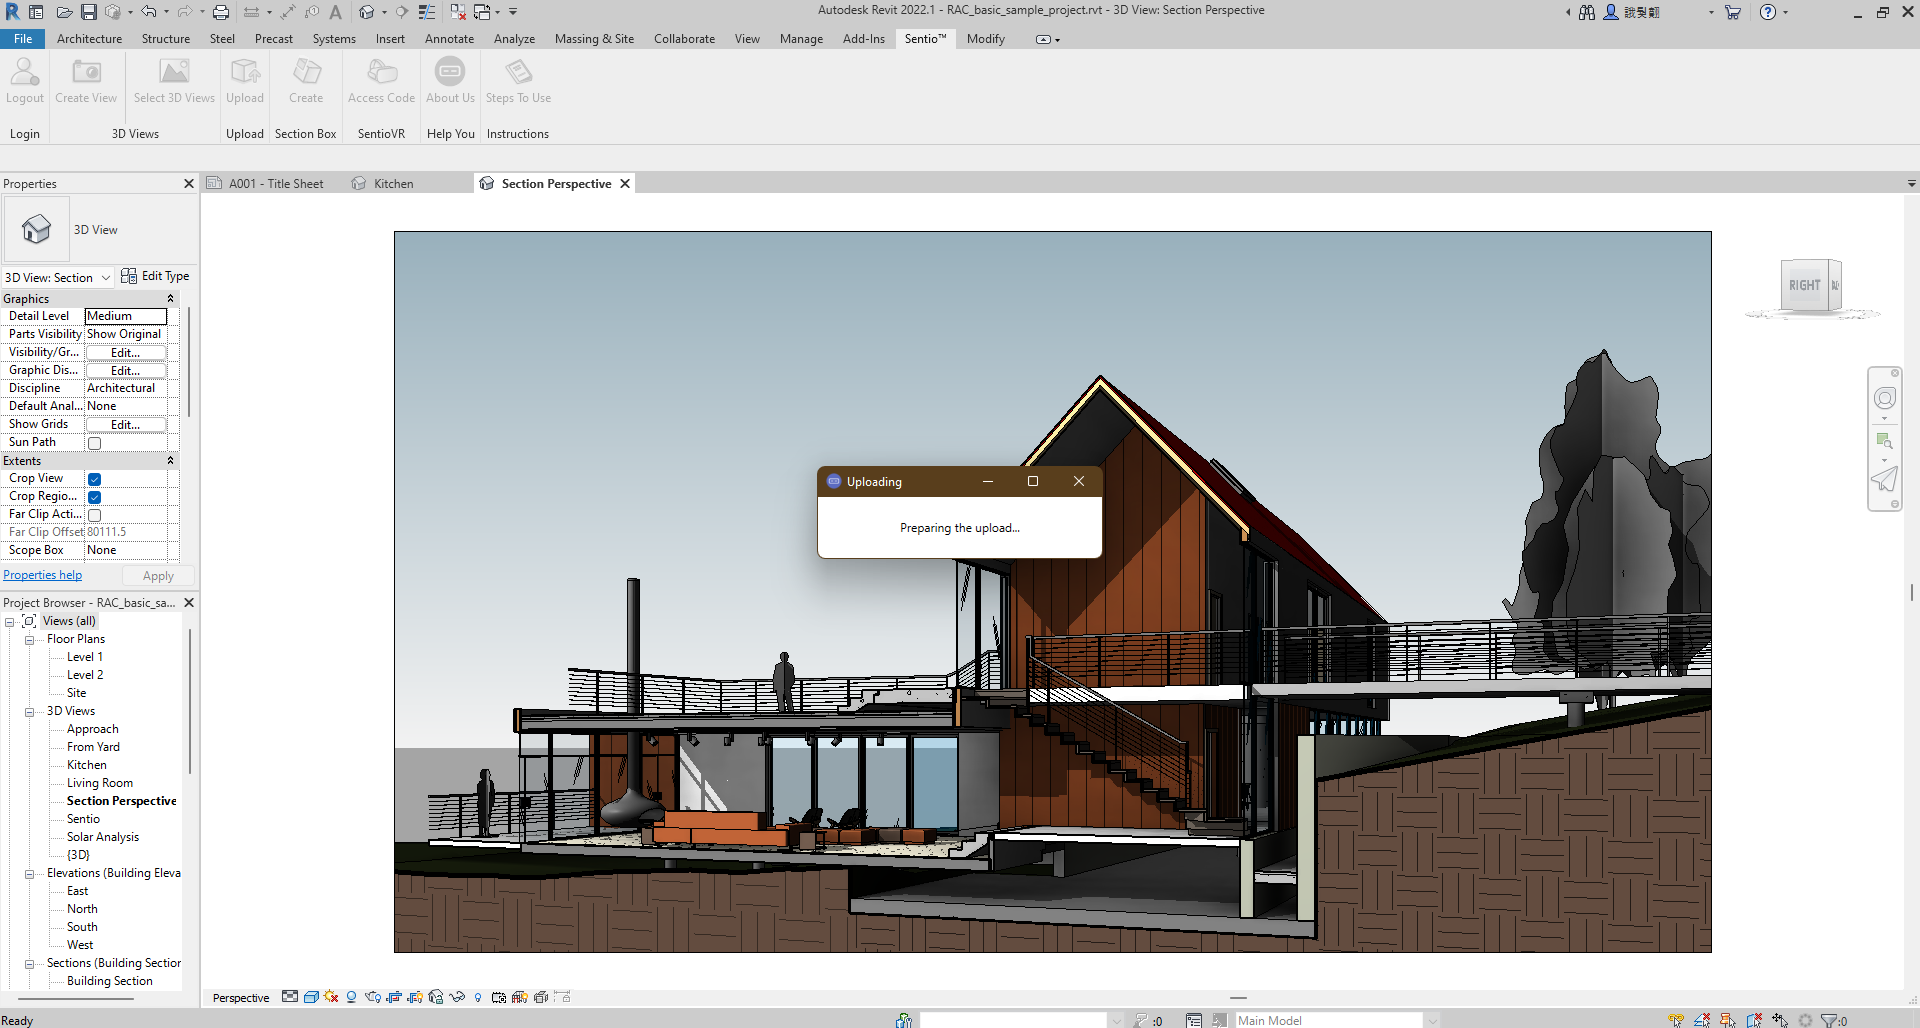Image resolution: width=1920 pixels, height=1028 pixels.
Task: Collapse the 3D Views tree node
Action: pyautogui.click(x=29, y=712)
